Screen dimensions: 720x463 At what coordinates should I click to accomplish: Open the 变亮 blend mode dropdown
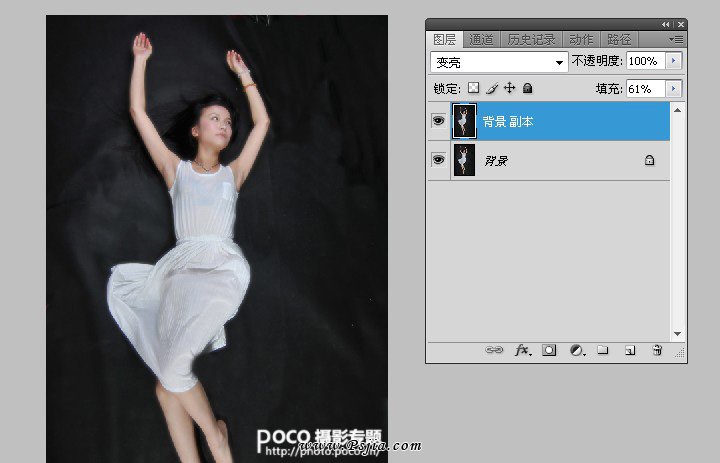click(499, 62)
